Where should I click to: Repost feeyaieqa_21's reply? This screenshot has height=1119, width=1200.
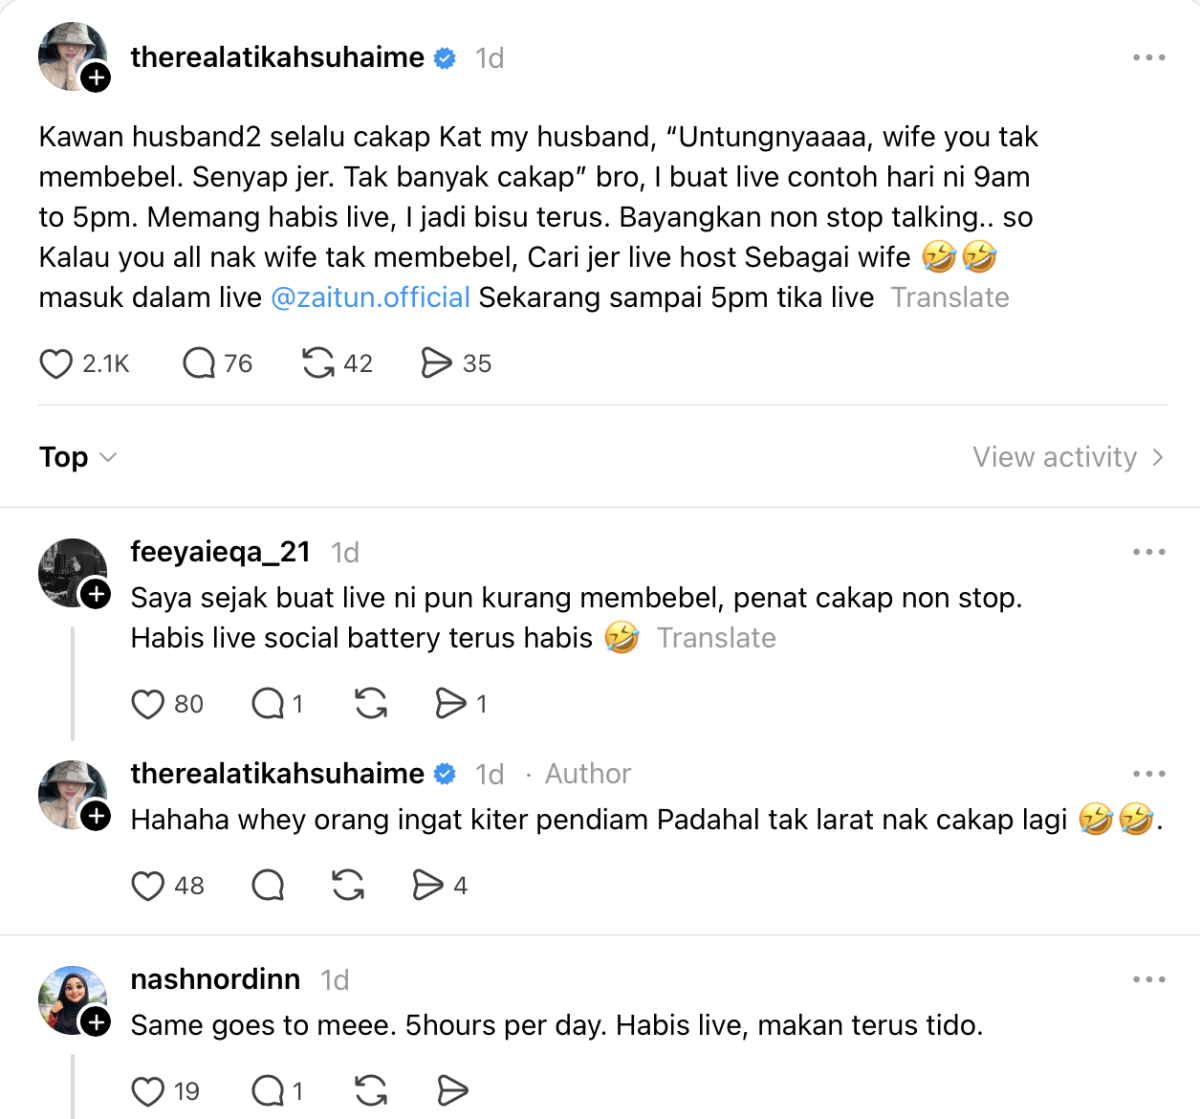tap(371, 704)
